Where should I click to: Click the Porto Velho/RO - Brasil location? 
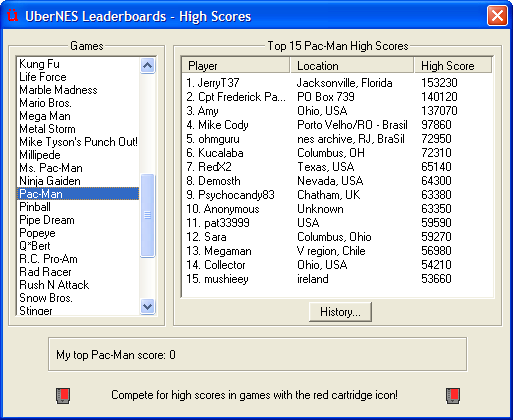pos(352,125)
